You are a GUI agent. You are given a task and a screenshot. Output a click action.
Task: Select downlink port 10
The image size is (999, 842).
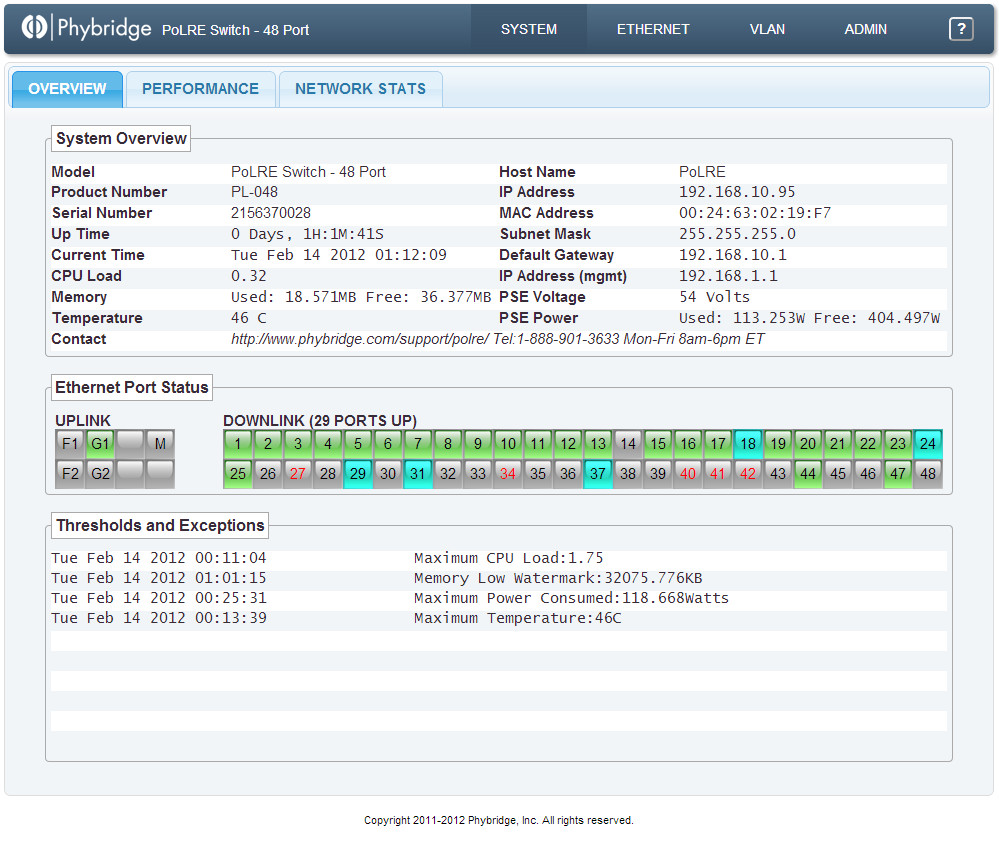coord(508,444)
